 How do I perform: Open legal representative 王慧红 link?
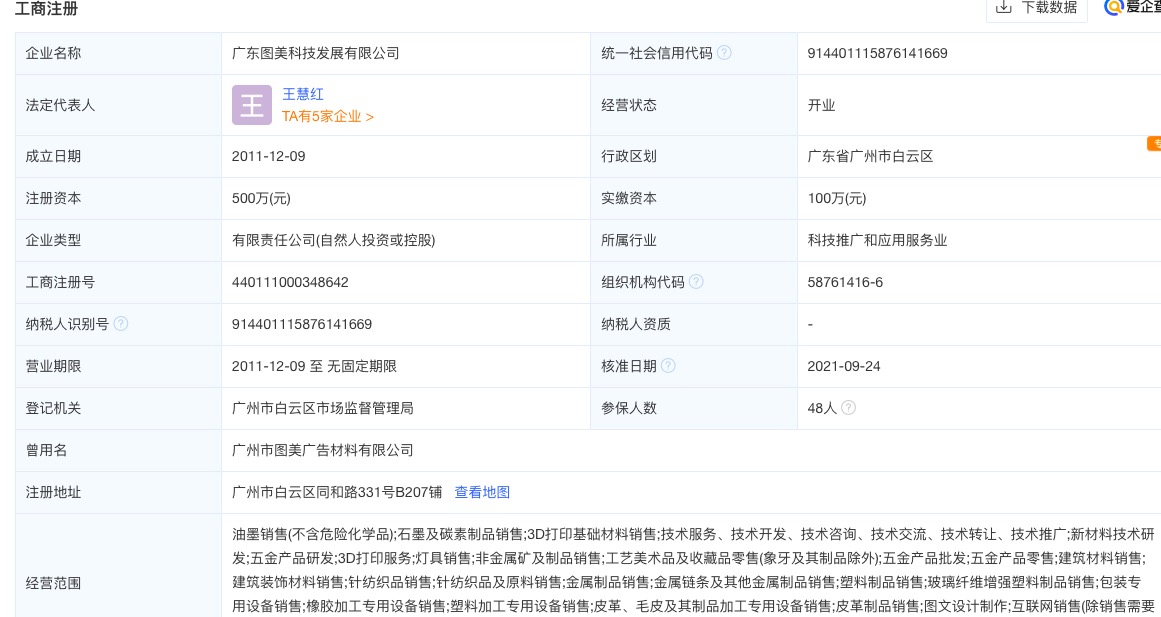point(303,94)
